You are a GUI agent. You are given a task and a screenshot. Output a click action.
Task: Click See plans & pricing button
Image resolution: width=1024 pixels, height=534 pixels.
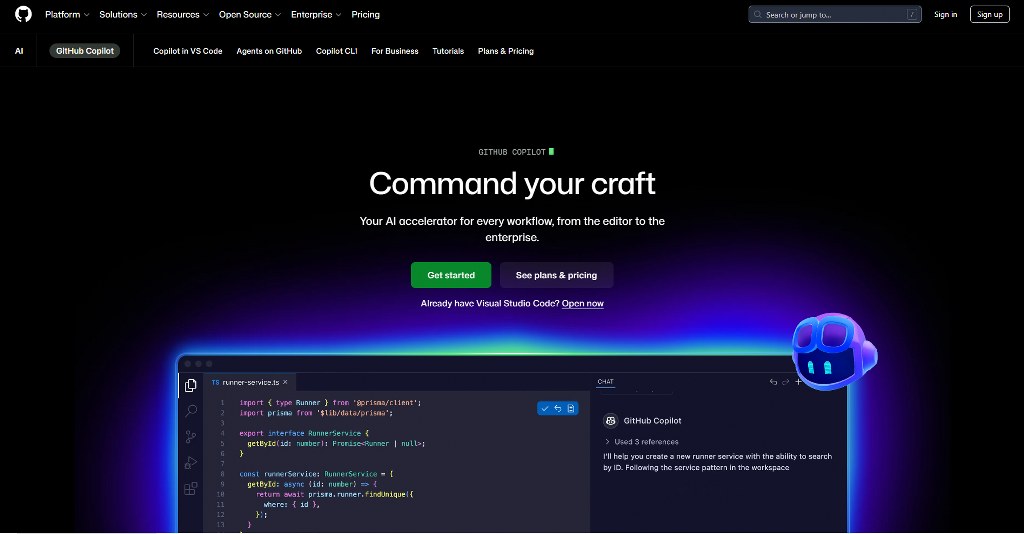(x=556, y=275)
